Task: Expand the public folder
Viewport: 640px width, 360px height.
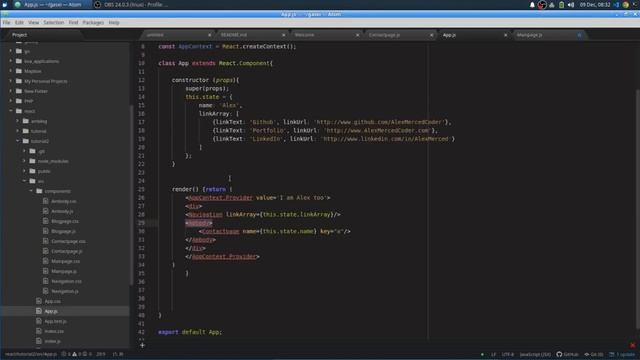Action: [x=24, y=171]
